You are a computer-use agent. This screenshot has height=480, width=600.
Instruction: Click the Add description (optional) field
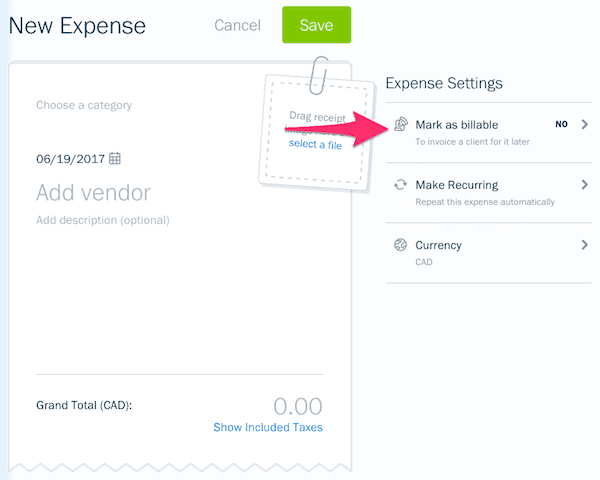point(103,220)
